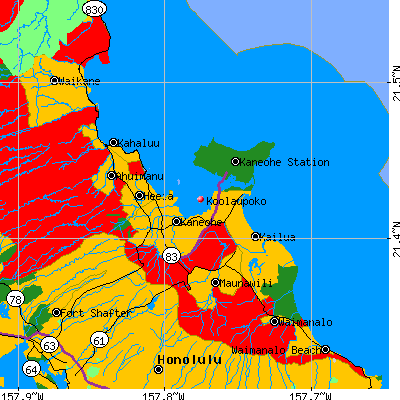Click the Kaneohe Station label

pos(284,162)
